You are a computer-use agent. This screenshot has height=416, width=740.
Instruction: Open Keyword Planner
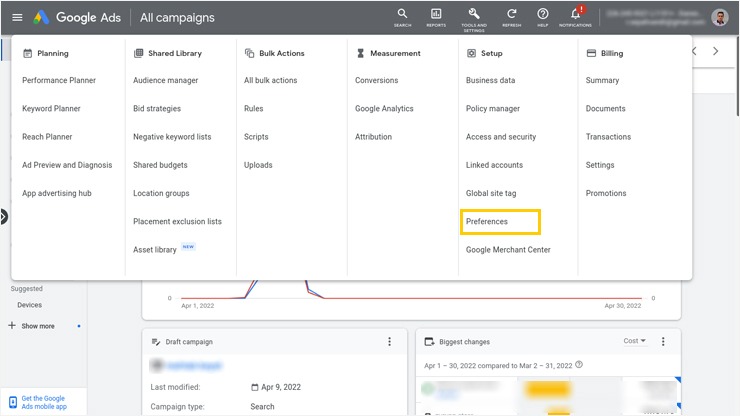click(x=51, y=109)
